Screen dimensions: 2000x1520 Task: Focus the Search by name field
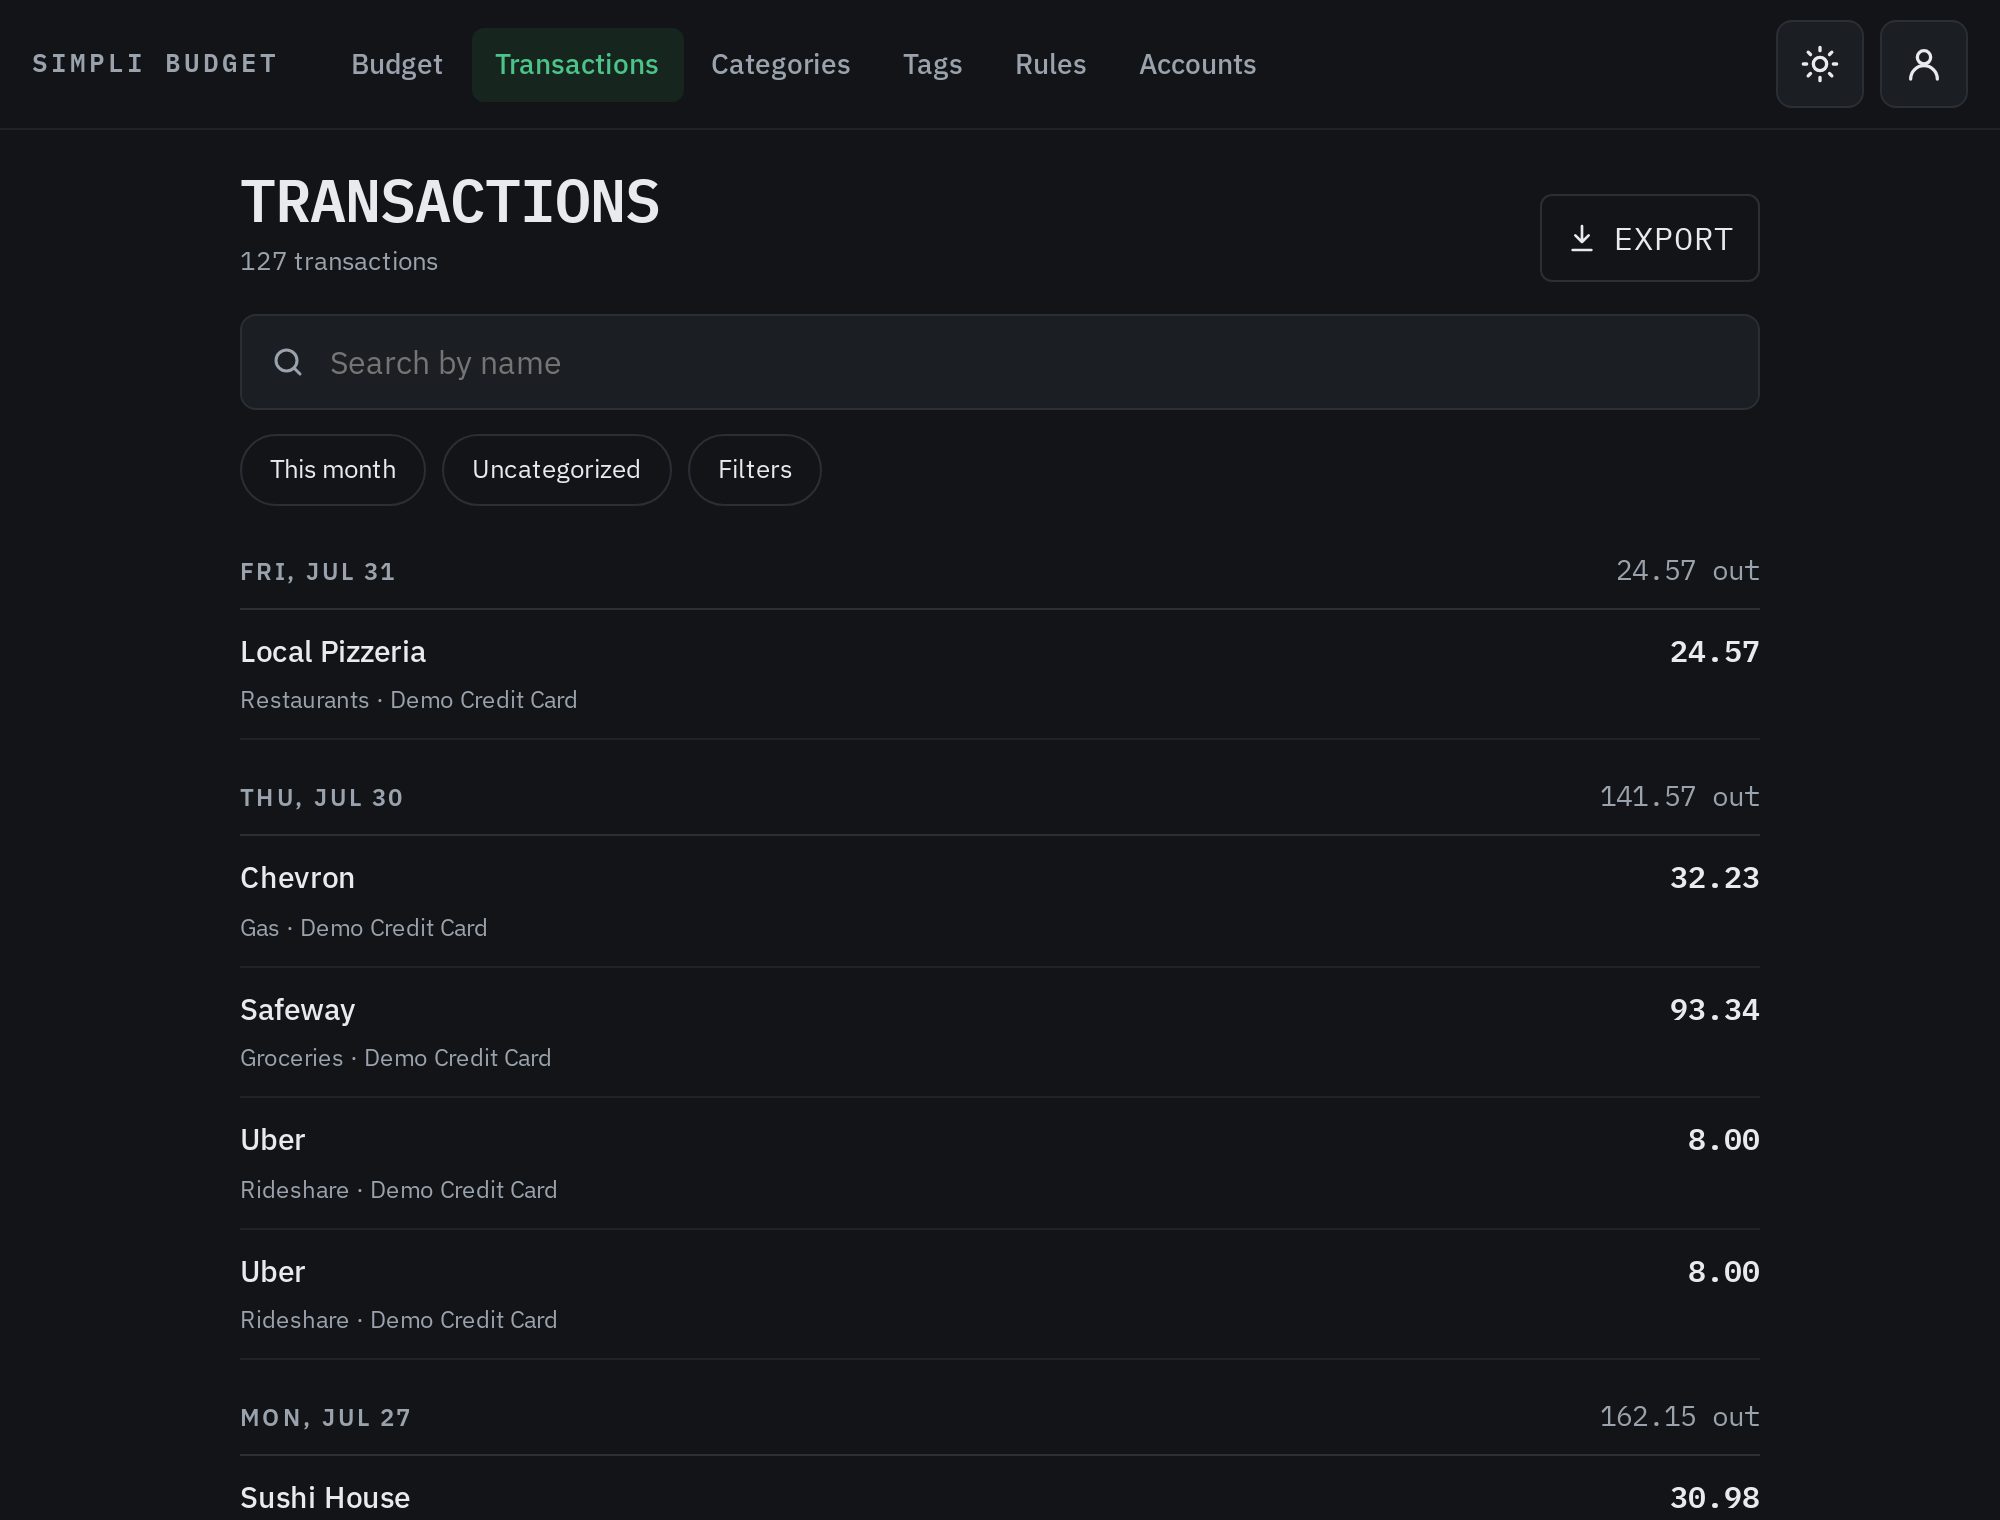coord(999,362)
